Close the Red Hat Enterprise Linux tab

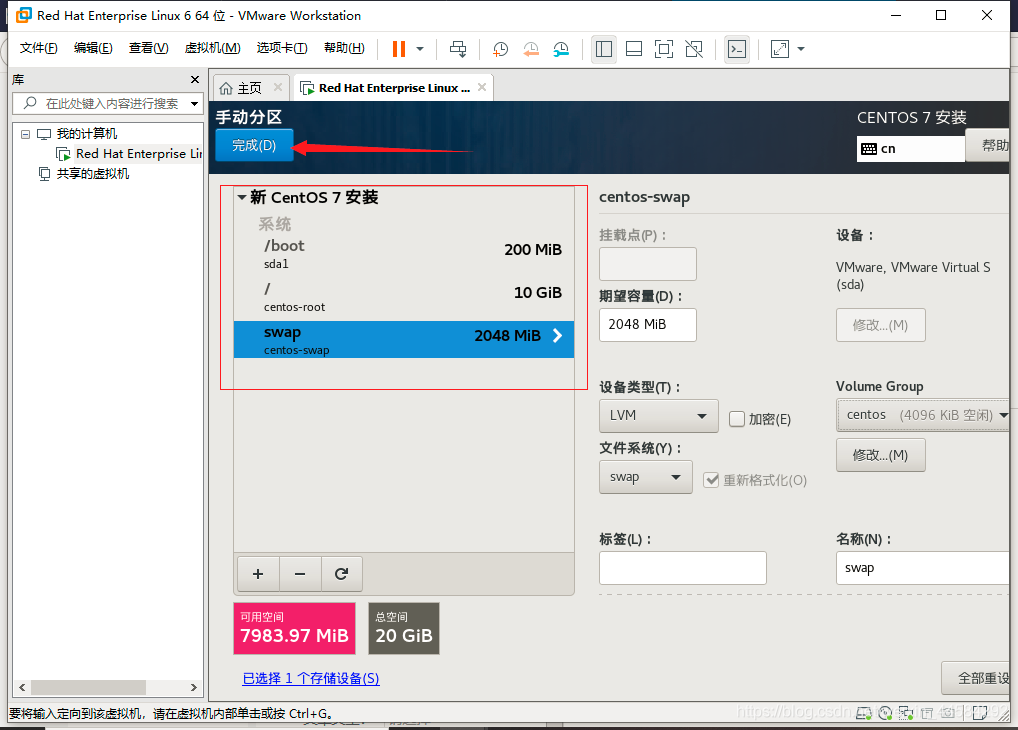click(x=482, y=87)
